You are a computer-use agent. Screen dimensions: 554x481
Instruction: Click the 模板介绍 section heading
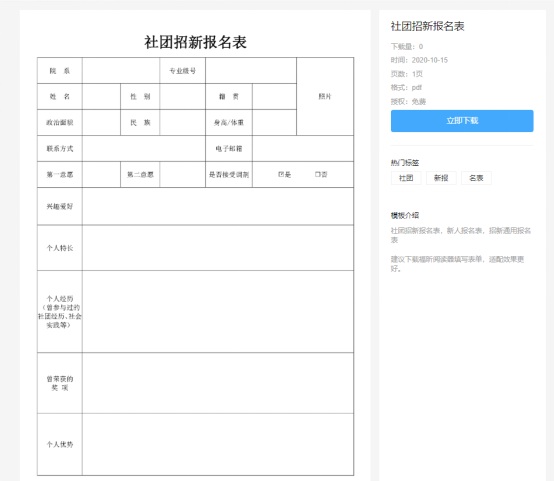pos(405,215)
